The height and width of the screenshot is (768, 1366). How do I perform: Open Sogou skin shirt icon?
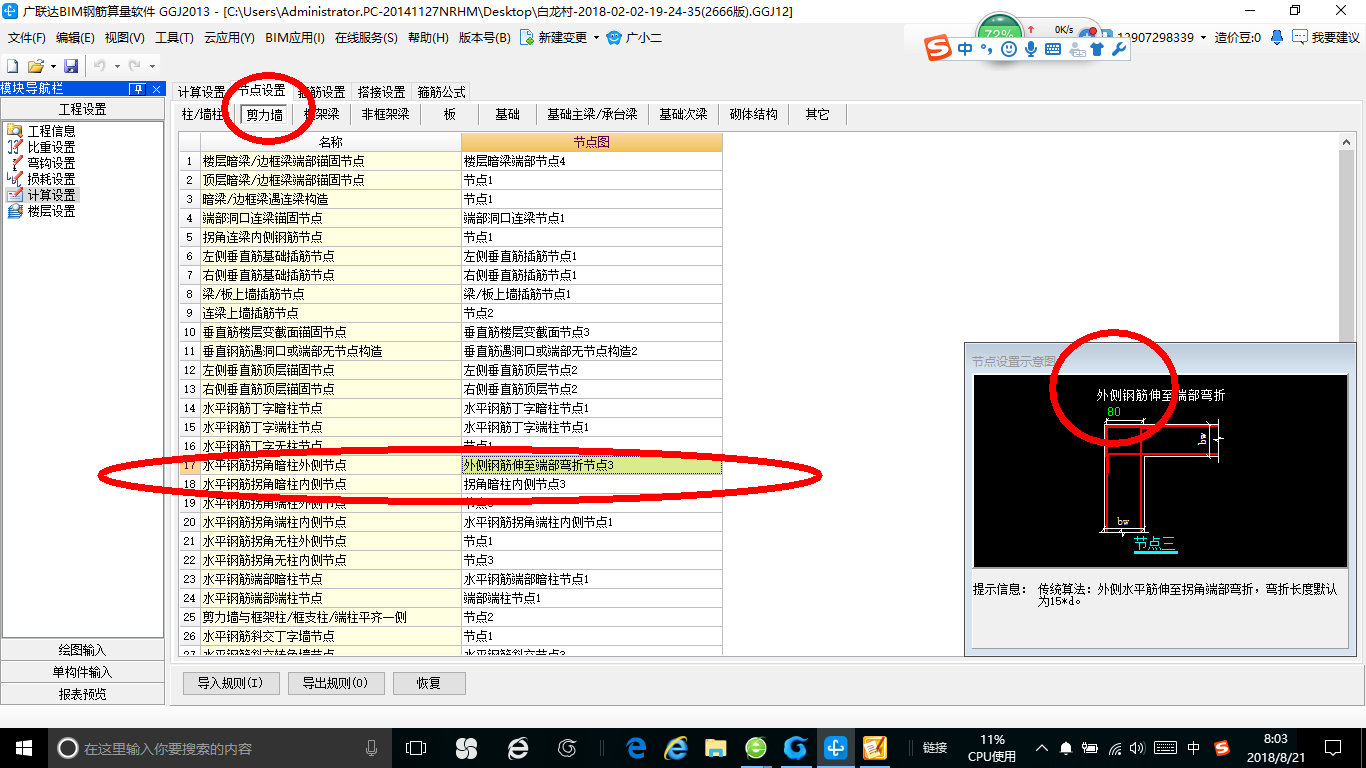pyautogui.click(x=1097, y=48)
